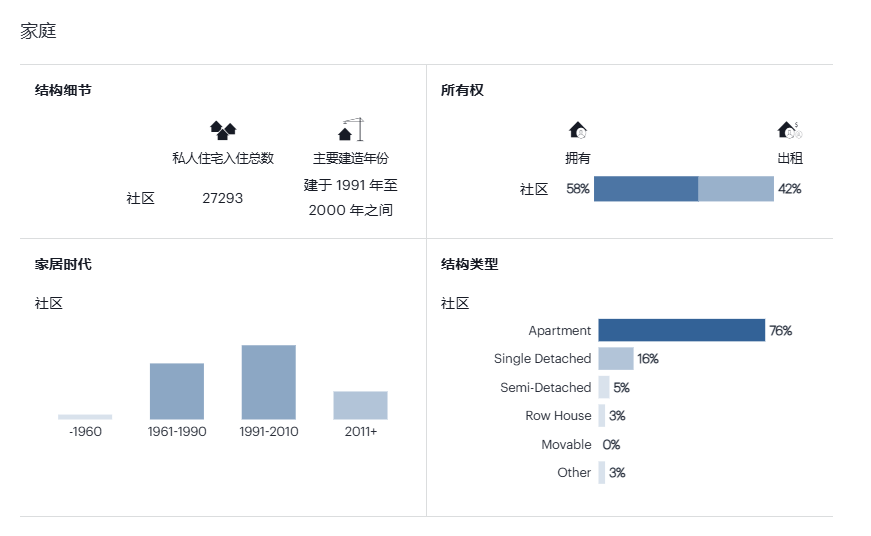Click the 社区 label under 家居时代
871x536 pixels.
[x=49, y=303]
